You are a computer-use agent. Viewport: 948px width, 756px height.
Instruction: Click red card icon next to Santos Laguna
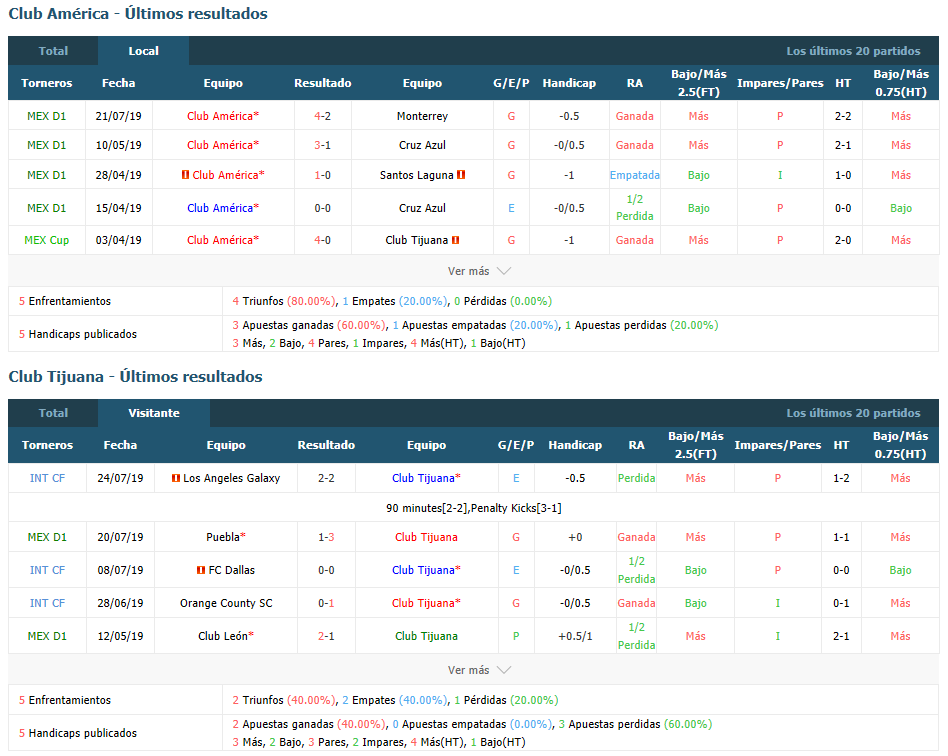pyautogui.click(x=461, y=175)
